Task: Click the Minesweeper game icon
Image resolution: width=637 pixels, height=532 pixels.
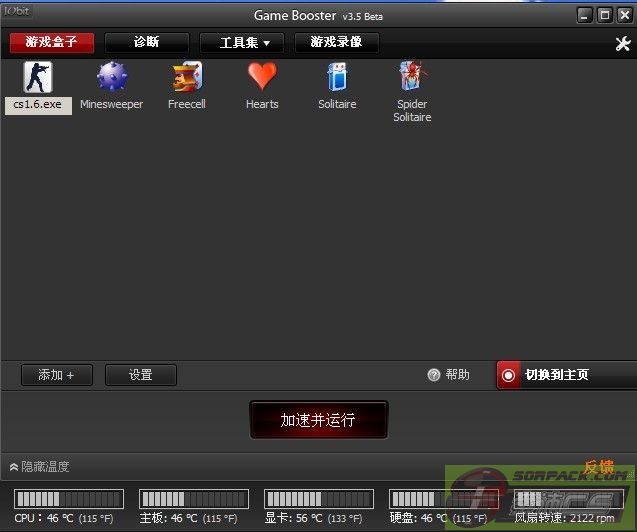Action: (x=111, y=78)
